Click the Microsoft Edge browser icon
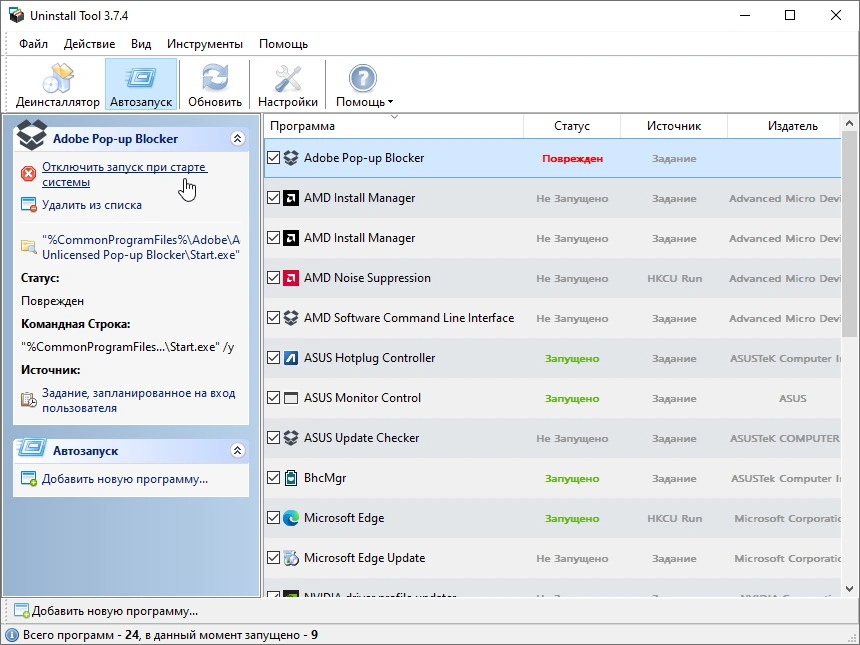This screenshot has width=860, height=645. click(x=291, y=518)
